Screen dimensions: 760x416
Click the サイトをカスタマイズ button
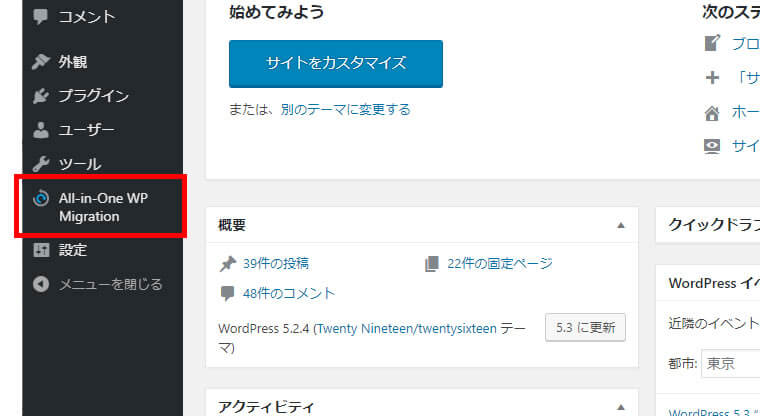[x=336, y=64]
